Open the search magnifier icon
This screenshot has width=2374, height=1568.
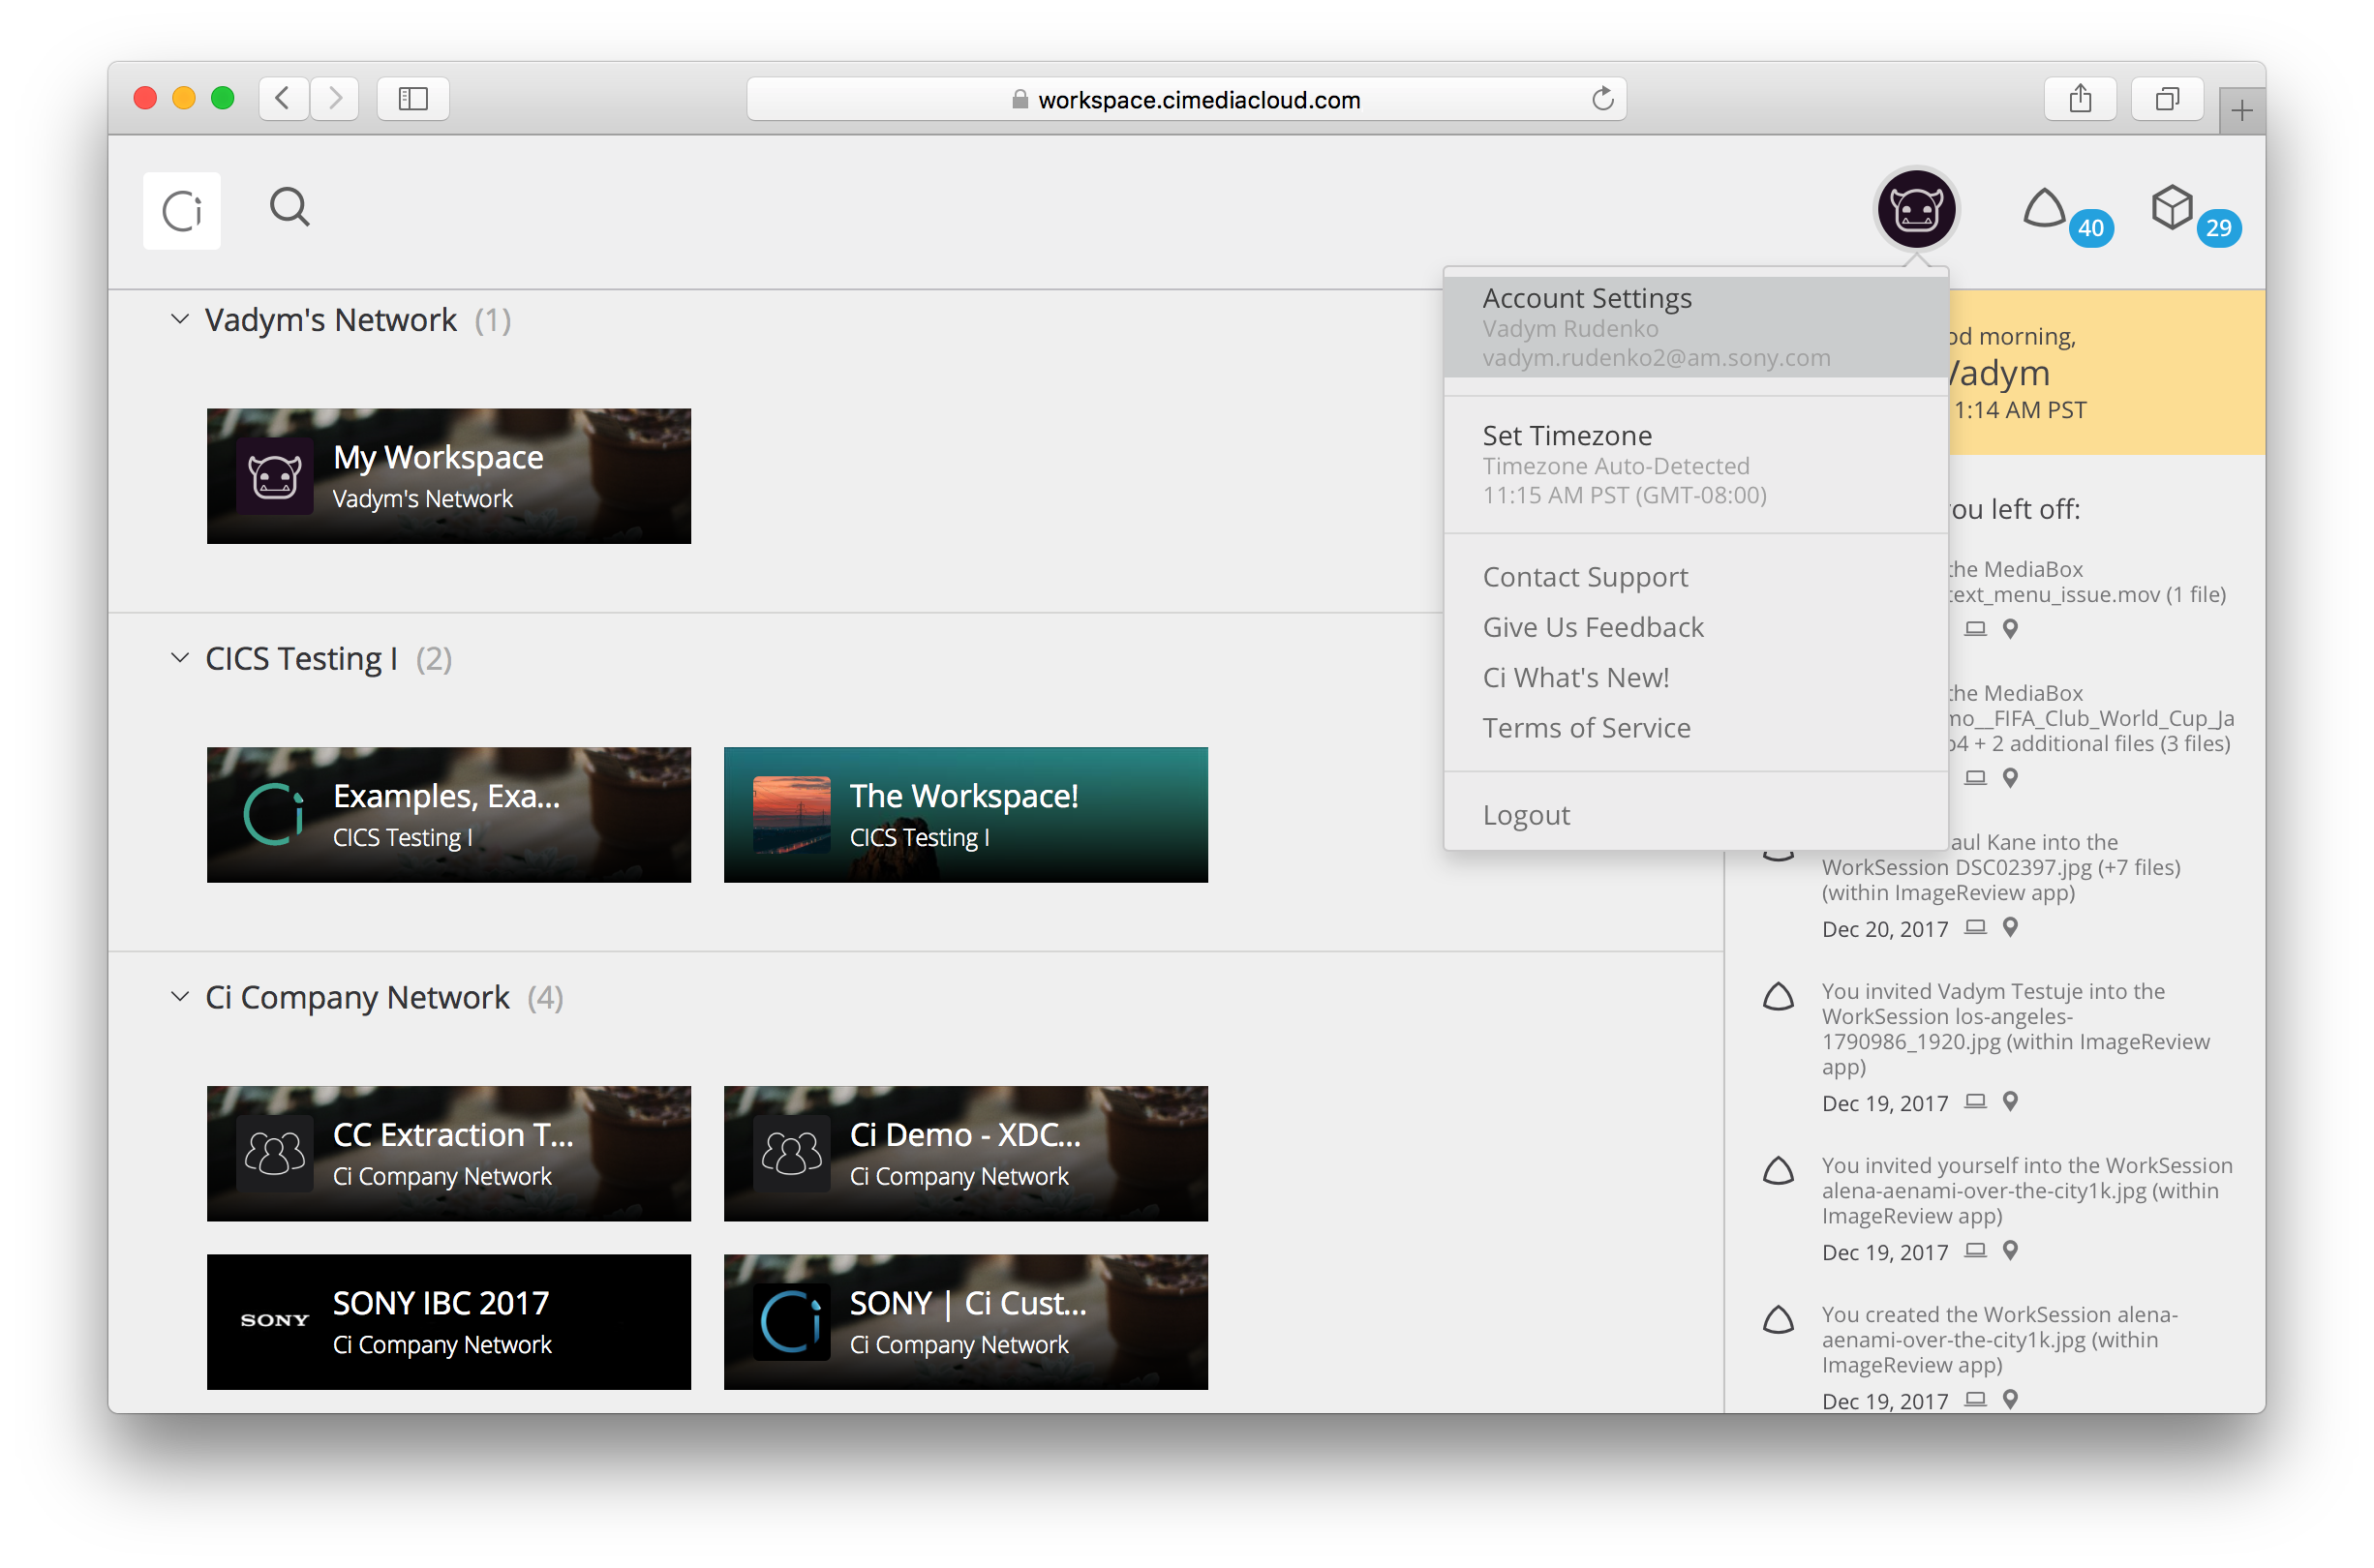pyautogui.click(x=289, y=208)
